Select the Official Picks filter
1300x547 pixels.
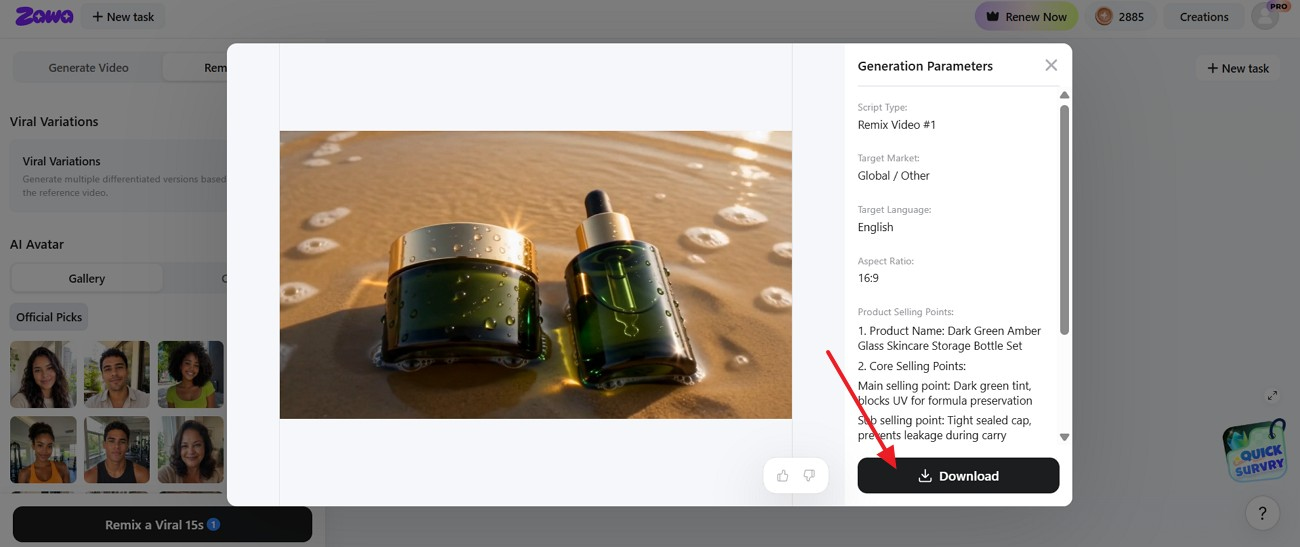49,317
